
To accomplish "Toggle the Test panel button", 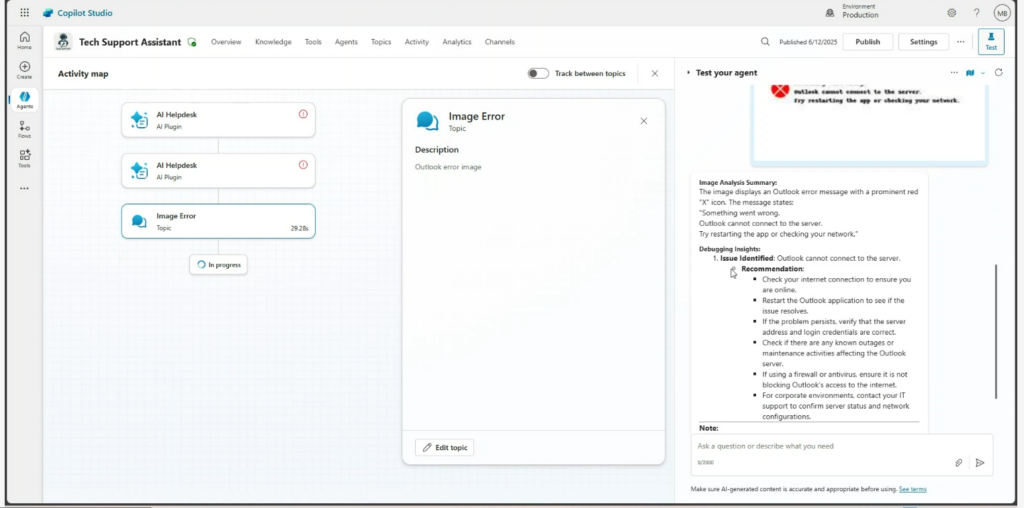I will coord(991,40).
